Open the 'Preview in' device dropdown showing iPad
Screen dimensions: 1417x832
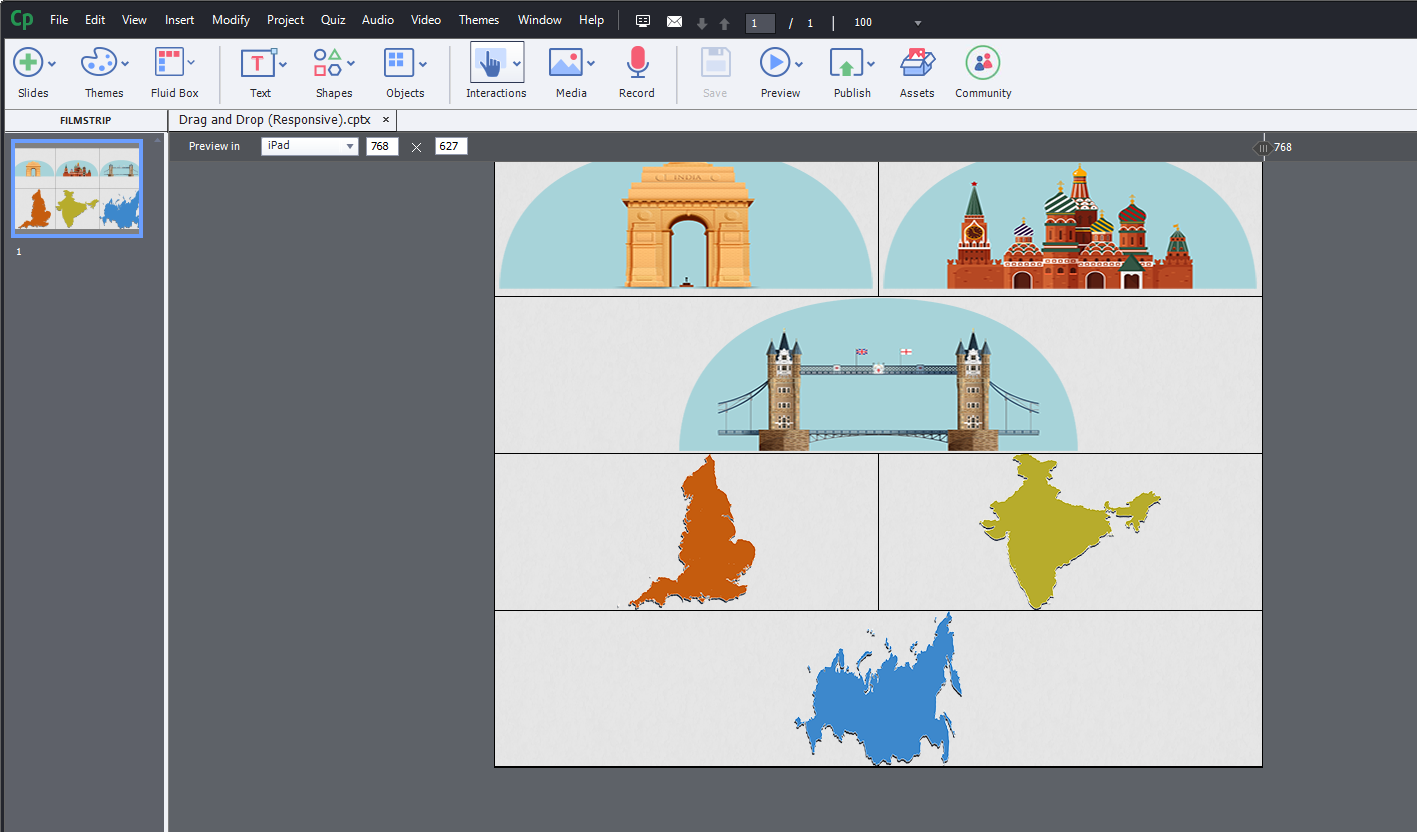310,146
